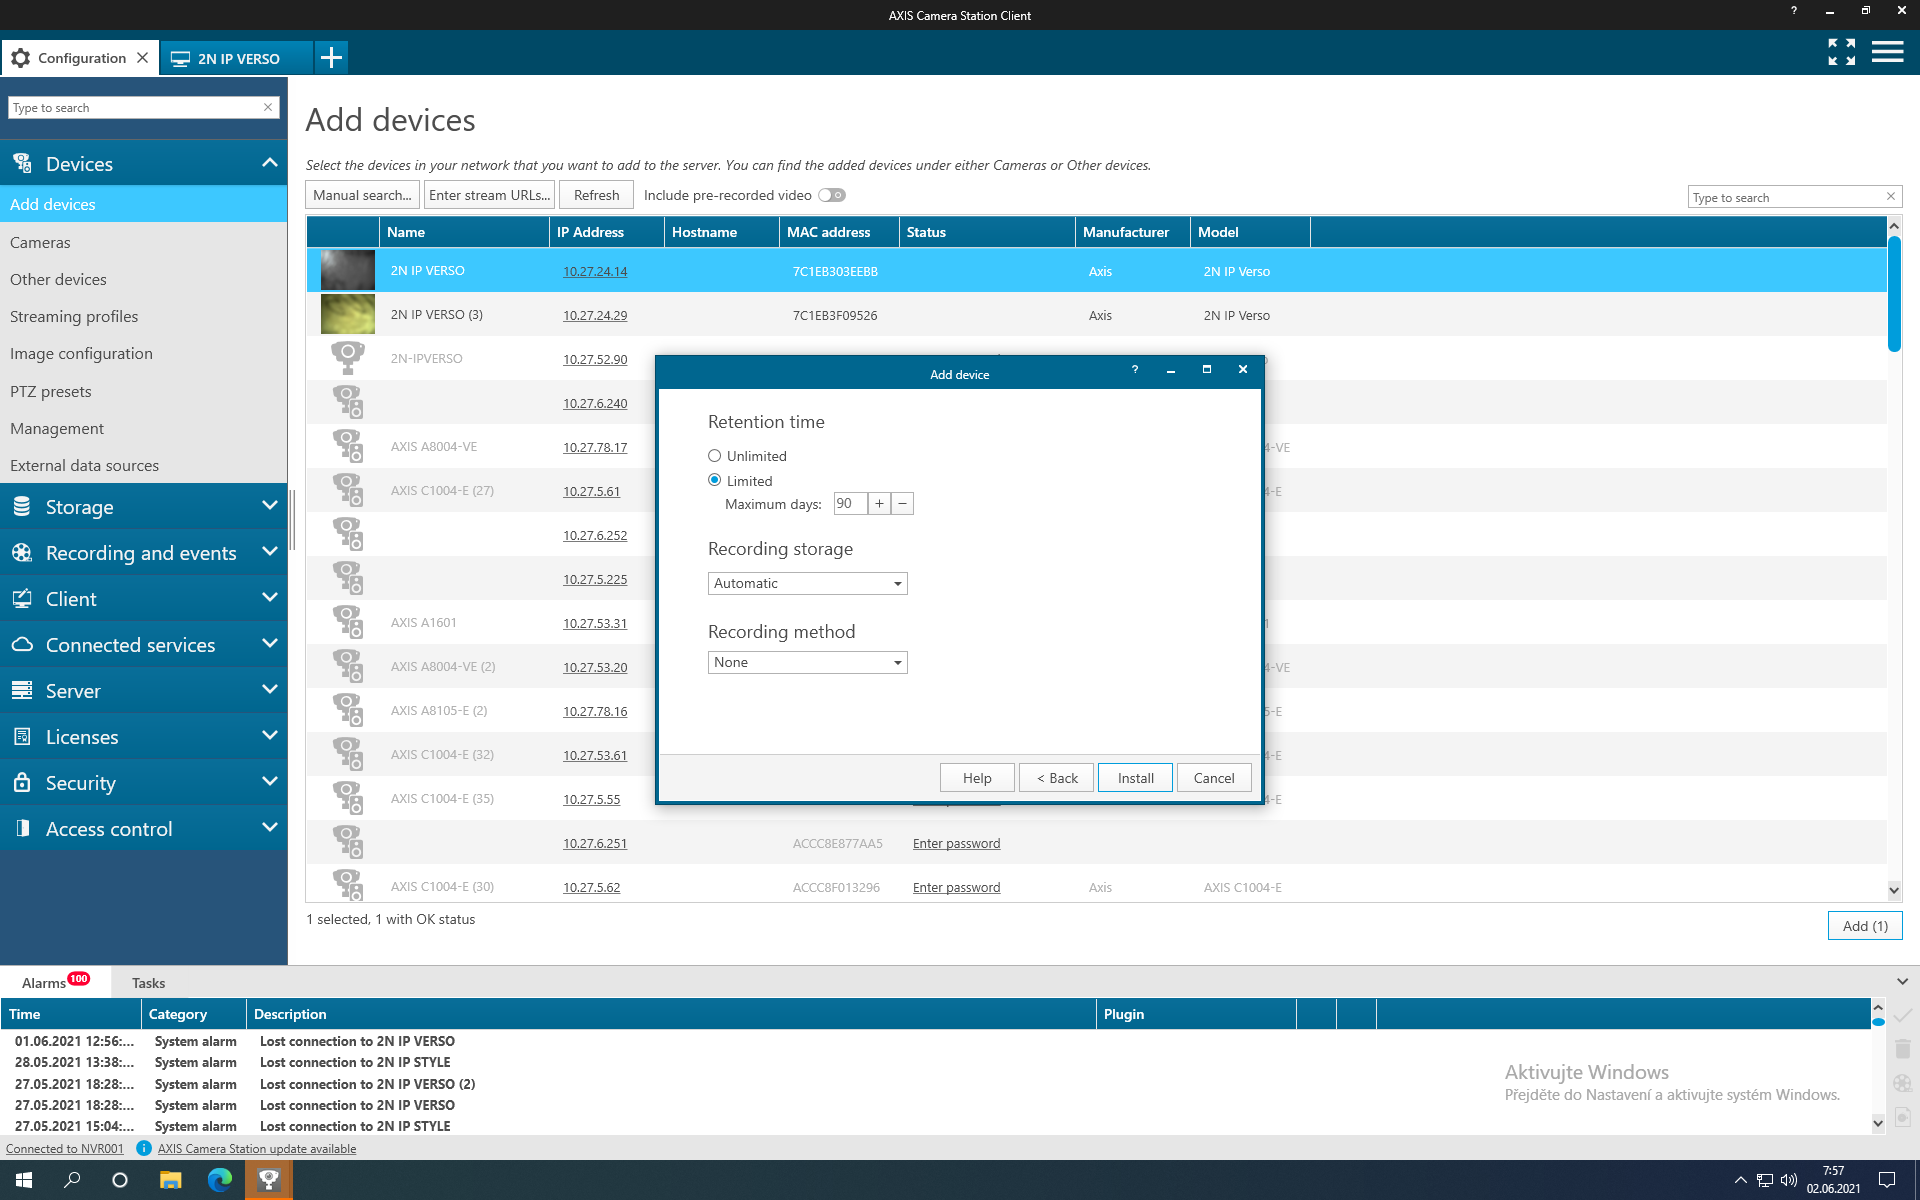Select the 2N IP VERSO (3) thumbnail
Image resolution: width=1920 pixels, height=1200 pixels.
click(x=347, y=314)
